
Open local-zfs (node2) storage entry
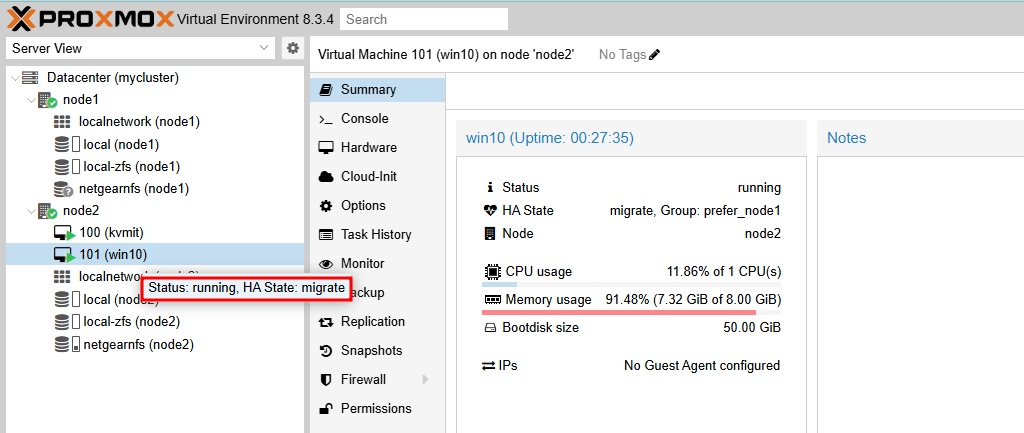pos(132,322)
